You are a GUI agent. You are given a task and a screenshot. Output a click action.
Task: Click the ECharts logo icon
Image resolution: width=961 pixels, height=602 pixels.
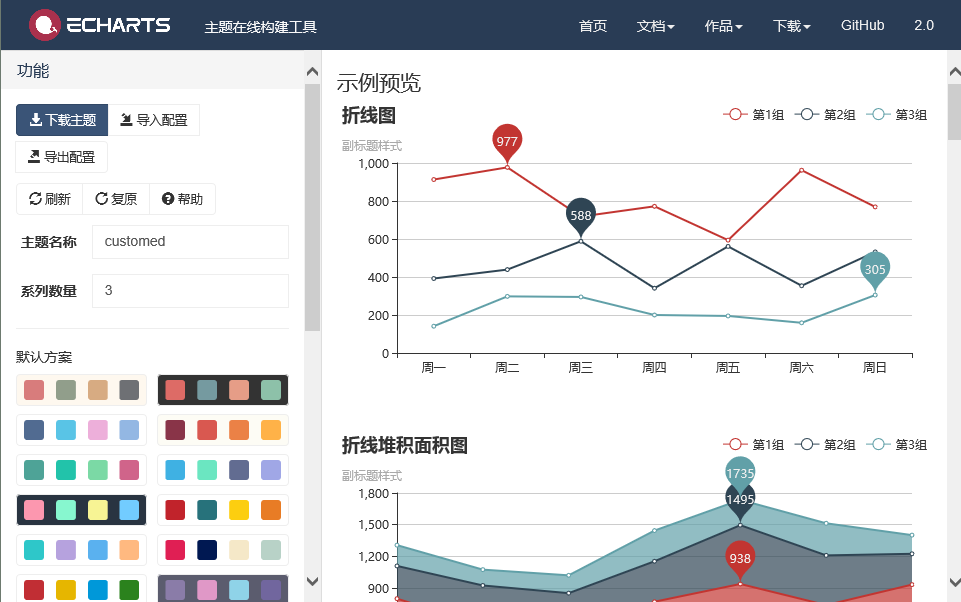pyautogui.click(x=45, y=25)
